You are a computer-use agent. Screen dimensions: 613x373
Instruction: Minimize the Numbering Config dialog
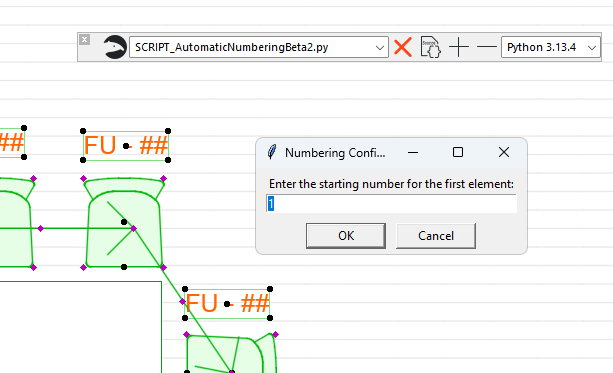pos(413,152)
